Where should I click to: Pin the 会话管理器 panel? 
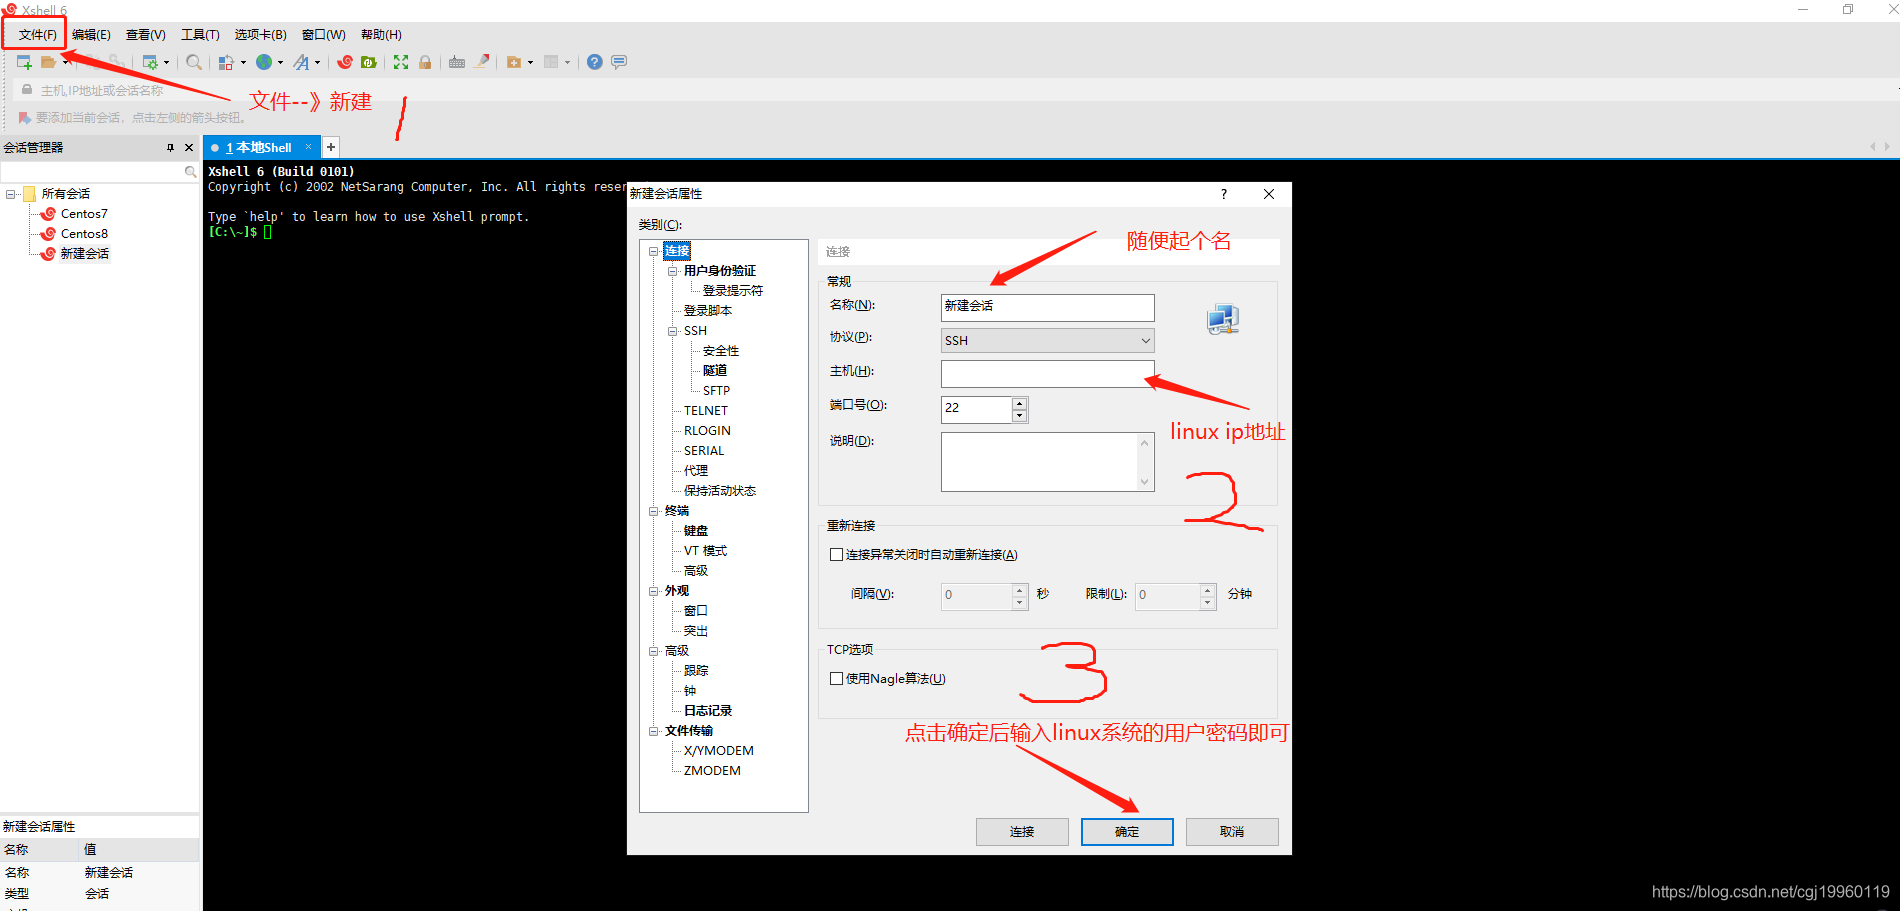[x=171, y=147]
